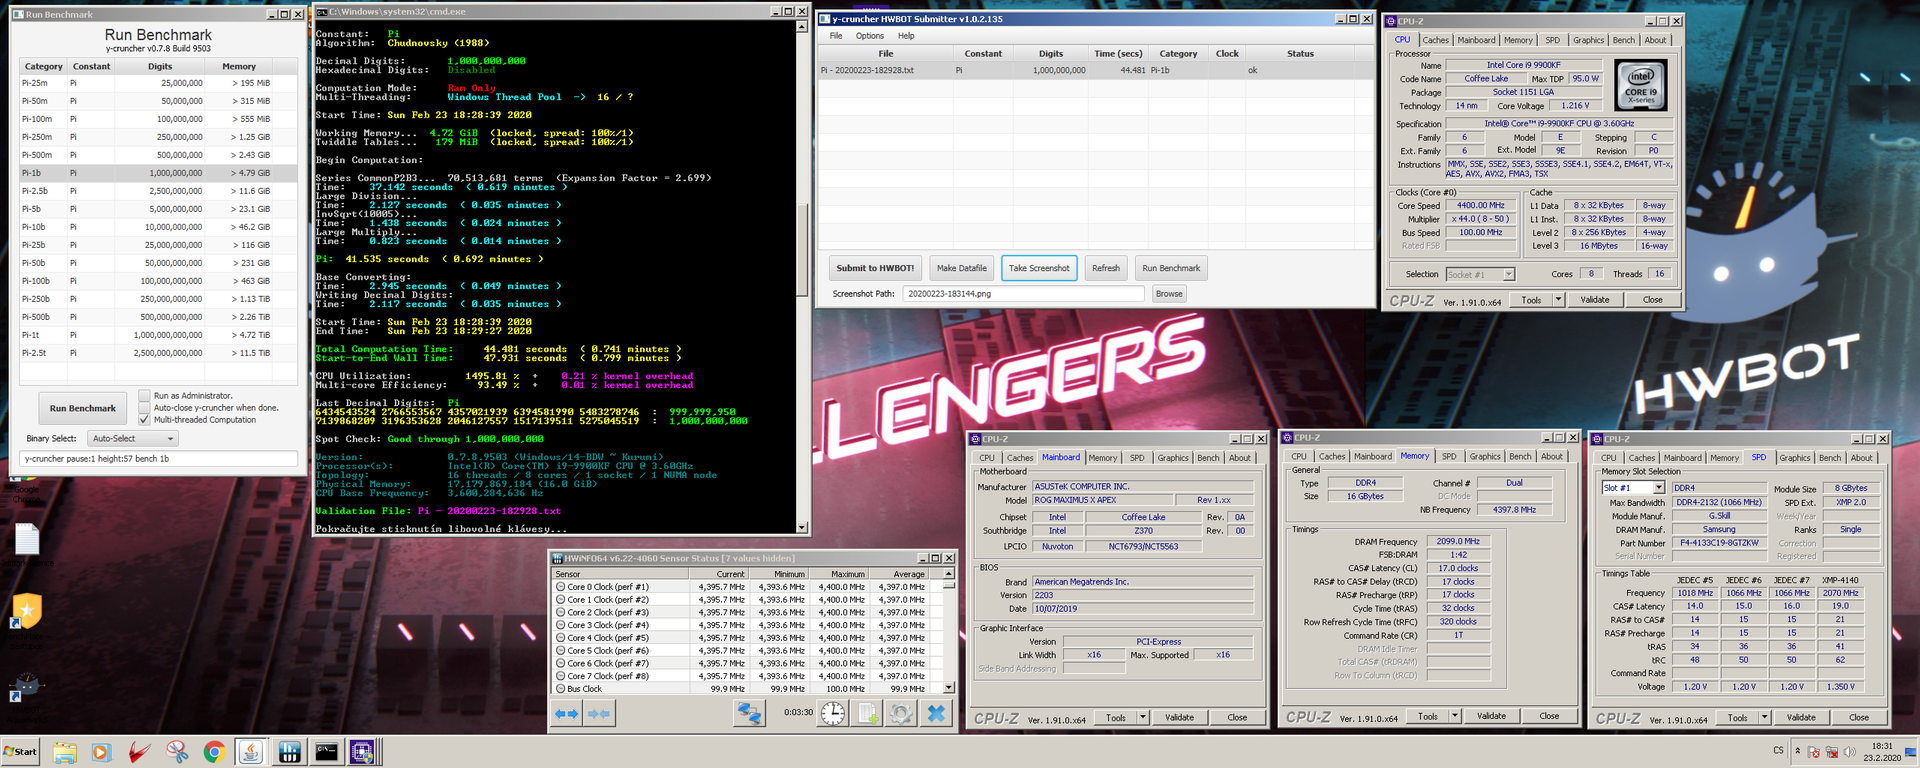Click cmd.exe scroll up arrow
1920x768 pixels.
click(x=802, y=27)
